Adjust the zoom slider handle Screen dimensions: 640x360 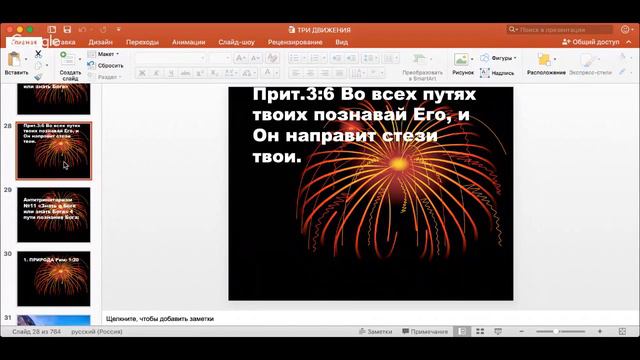[x=556, y=331]
